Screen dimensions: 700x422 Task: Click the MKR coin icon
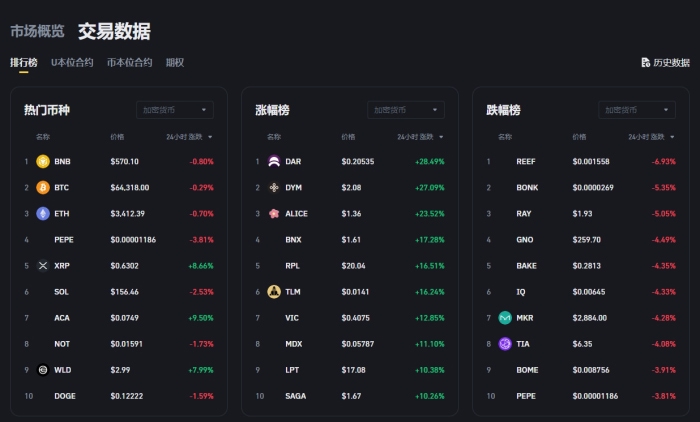[x=505, y=318]
